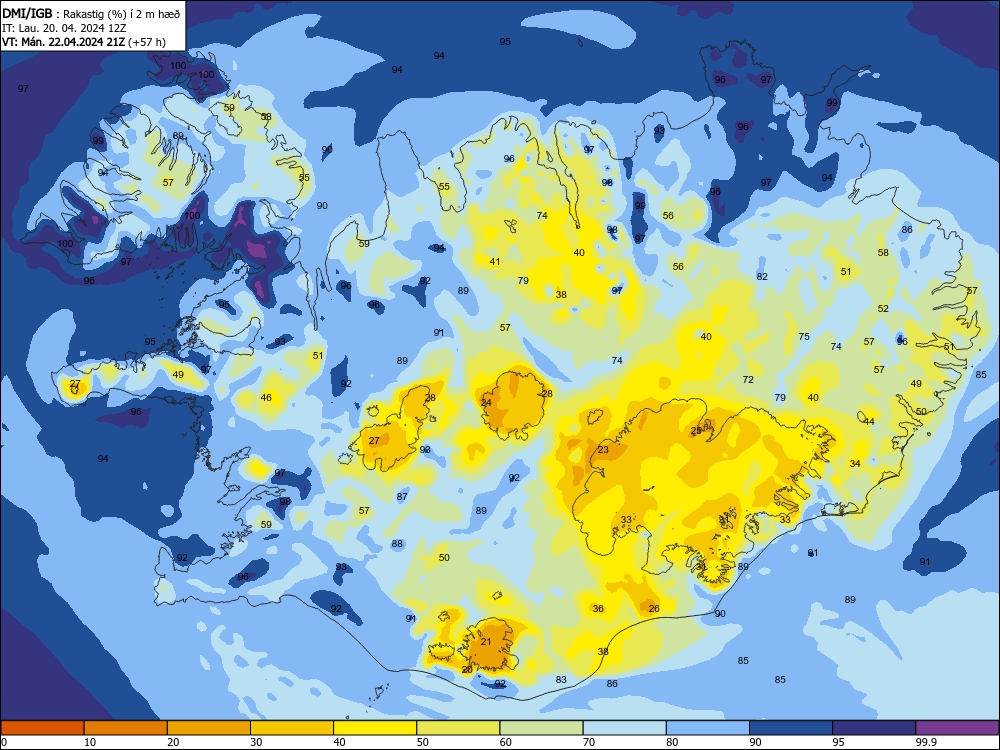Click the map value '46' in the west
This screenshot has width=1000, height=750.
click(x=266, y=397)
